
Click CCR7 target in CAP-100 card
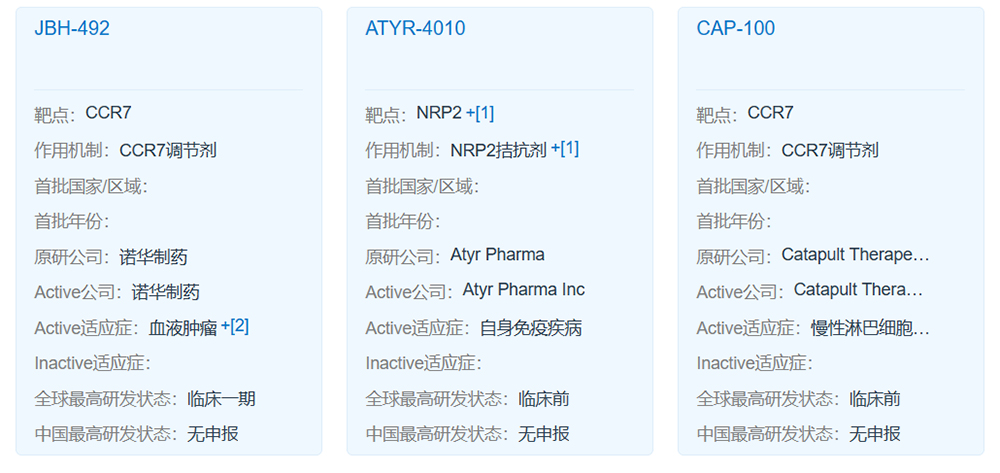[770, 113]
